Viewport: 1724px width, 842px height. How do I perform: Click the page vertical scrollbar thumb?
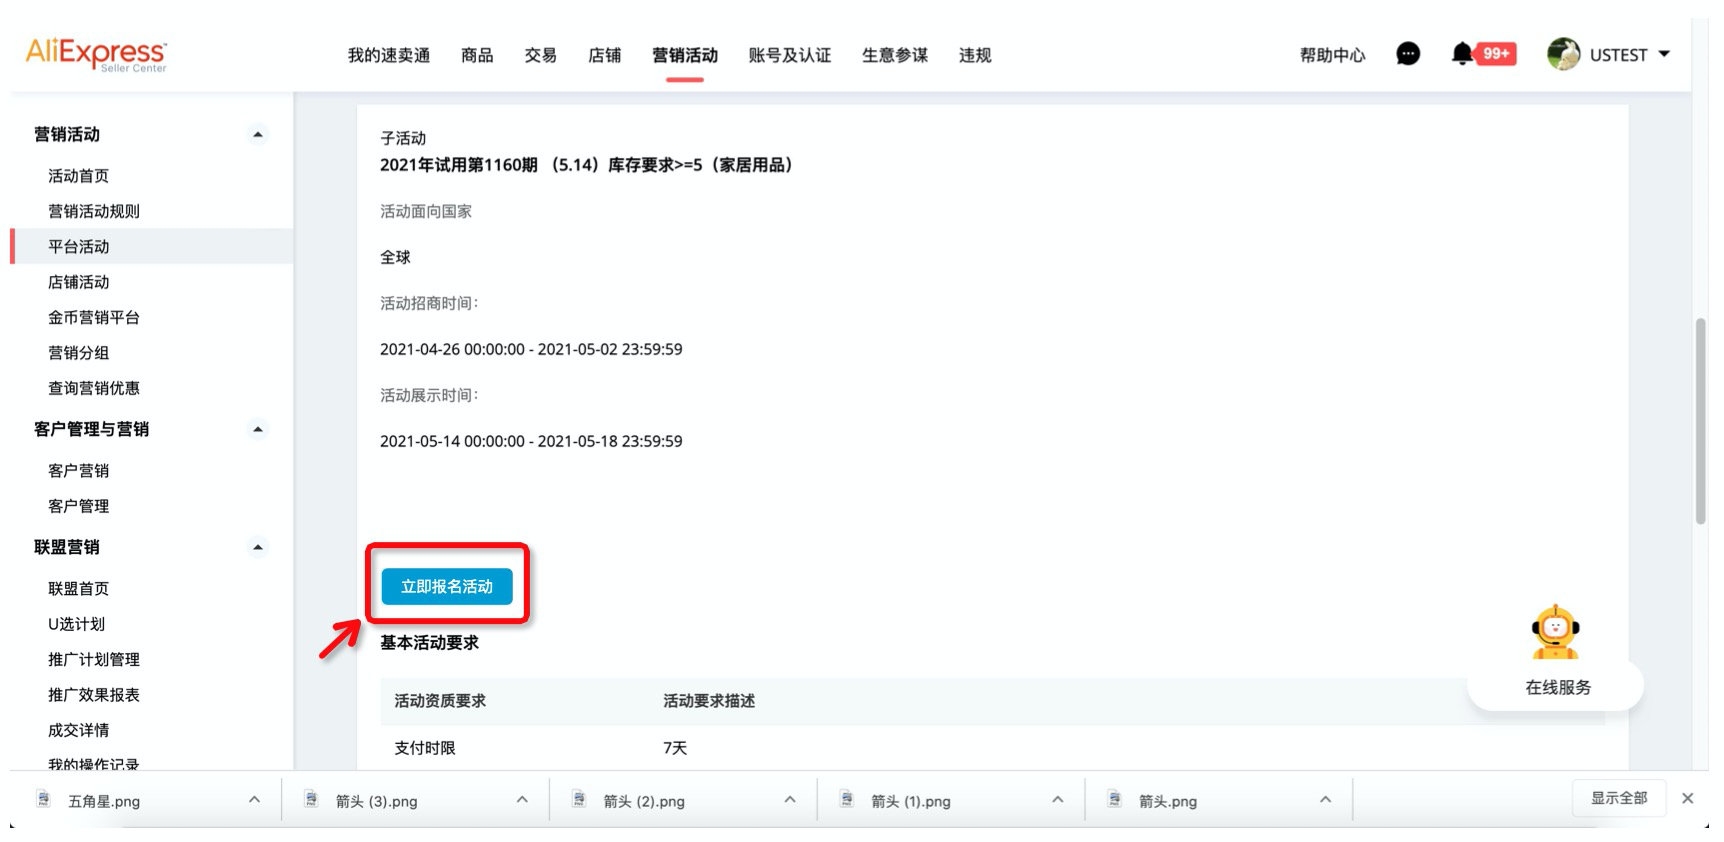click(1700, 421)
